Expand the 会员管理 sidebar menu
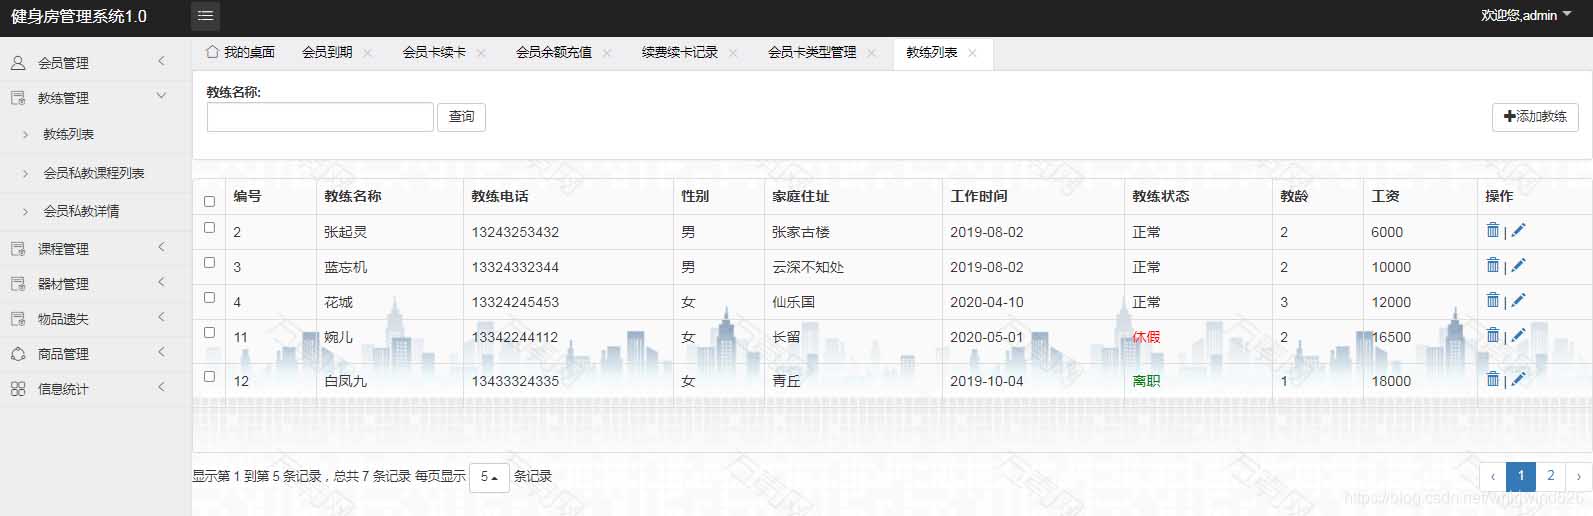The width and height of the screenshot is (1593, 516). click(95, 62)
